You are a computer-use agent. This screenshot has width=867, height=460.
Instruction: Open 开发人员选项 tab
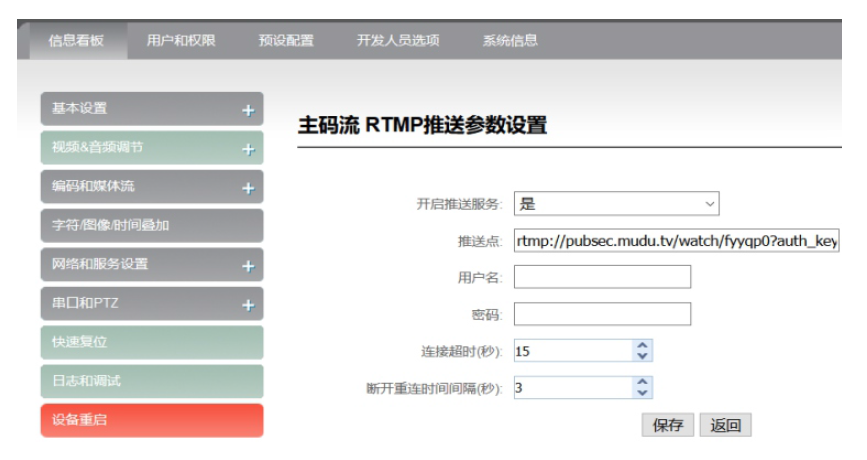click(x=398, y=41)
